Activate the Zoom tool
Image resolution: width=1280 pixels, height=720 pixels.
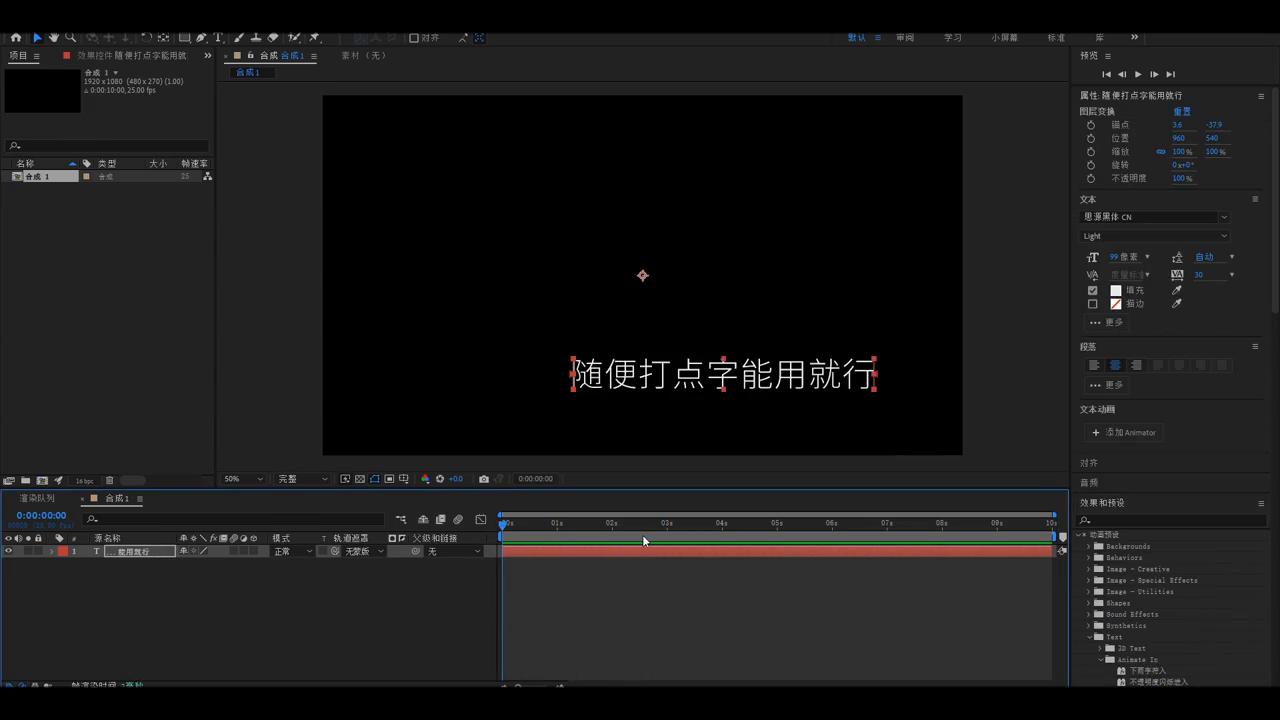(x=70, y=37)
